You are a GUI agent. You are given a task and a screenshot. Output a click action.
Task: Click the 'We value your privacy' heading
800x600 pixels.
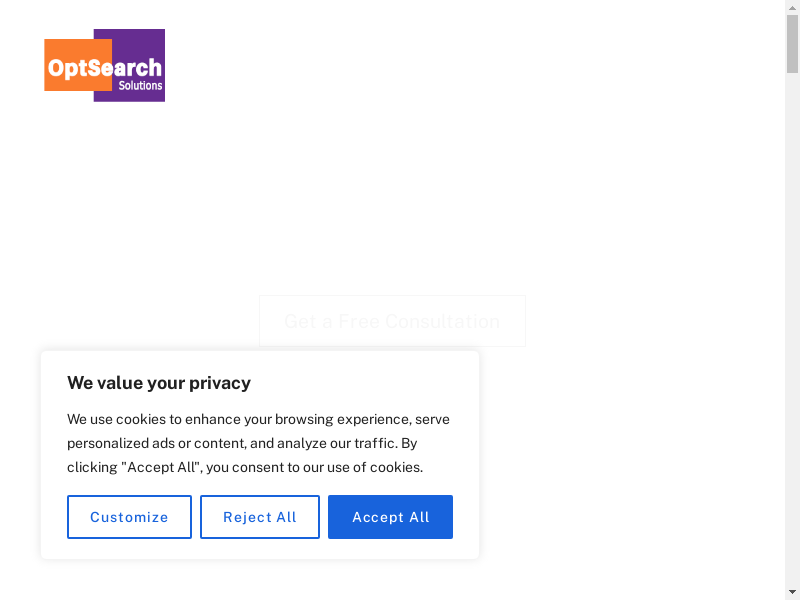(x=159, y=383)
